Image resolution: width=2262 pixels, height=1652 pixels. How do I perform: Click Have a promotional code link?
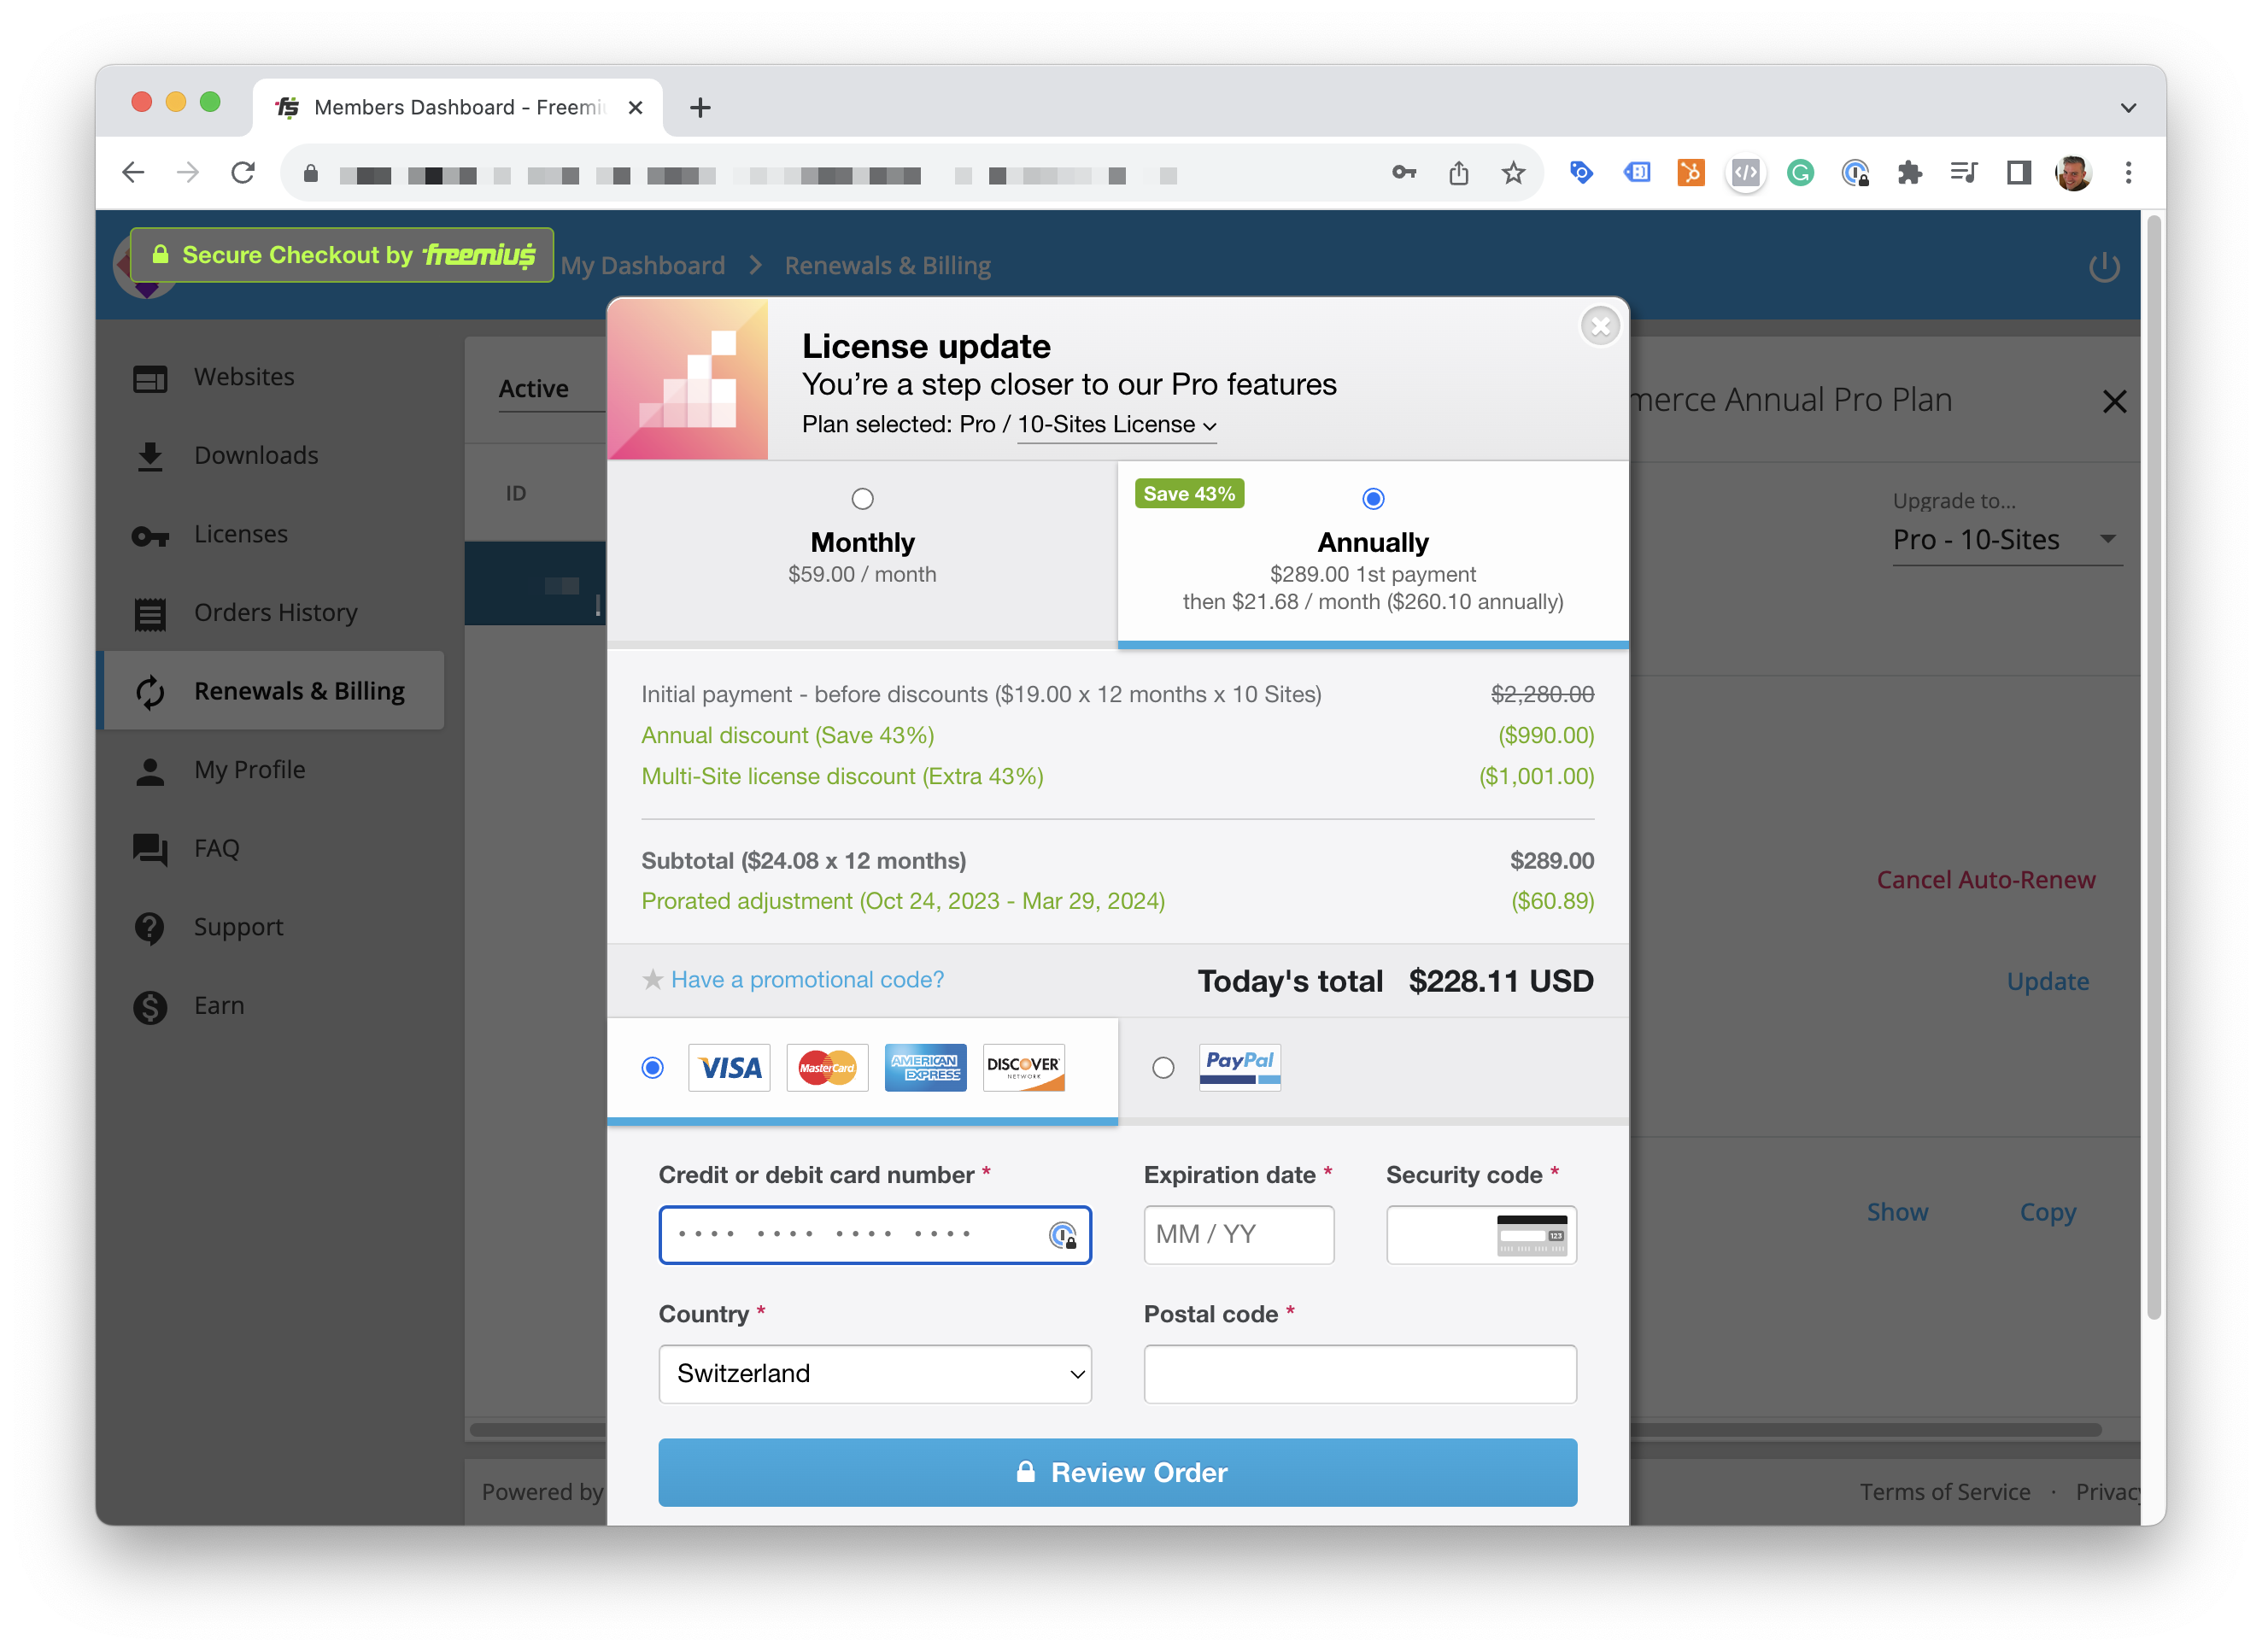[x=807, y=980]
